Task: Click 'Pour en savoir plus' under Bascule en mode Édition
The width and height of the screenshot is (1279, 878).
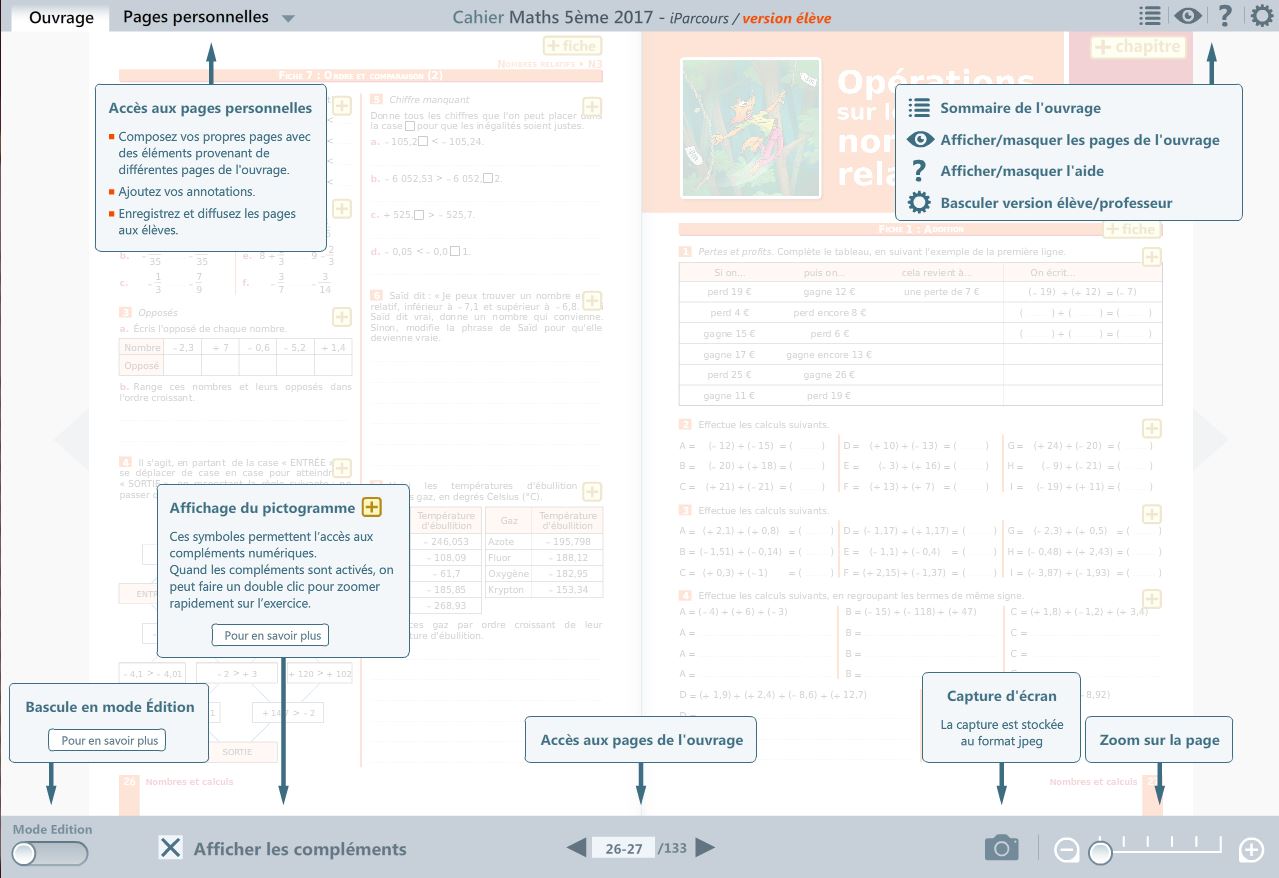Action: tap(107, 741)
